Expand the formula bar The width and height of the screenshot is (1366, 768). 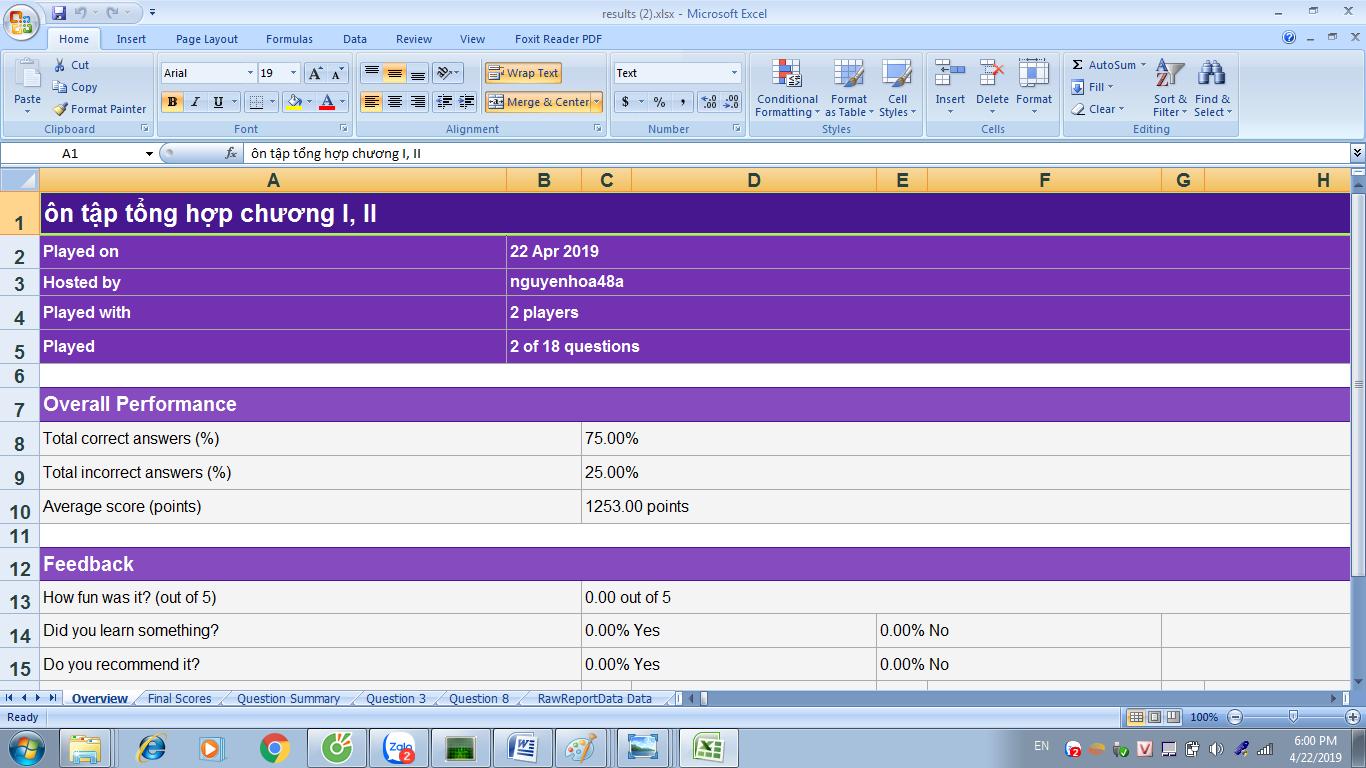tap(1357, 153)
